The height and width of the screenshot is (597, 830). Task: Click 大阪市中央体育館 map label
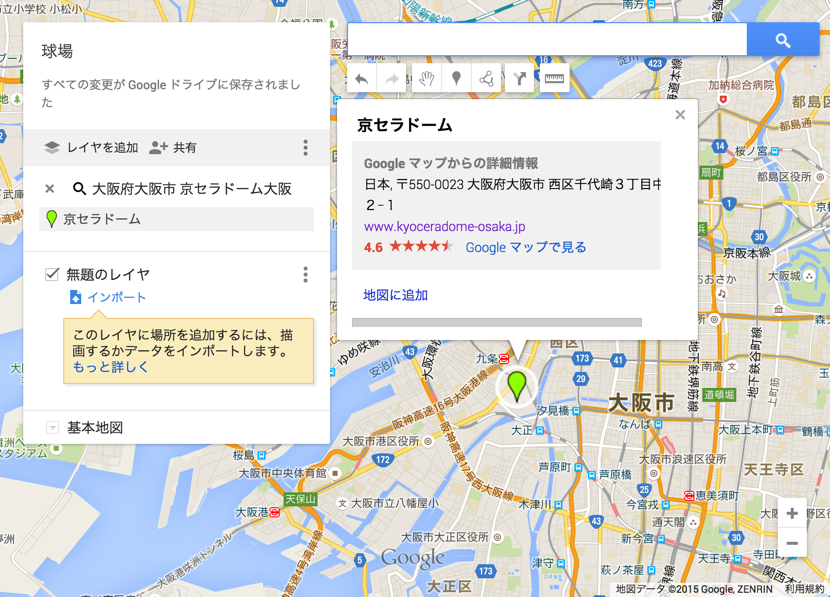(282, 473)
